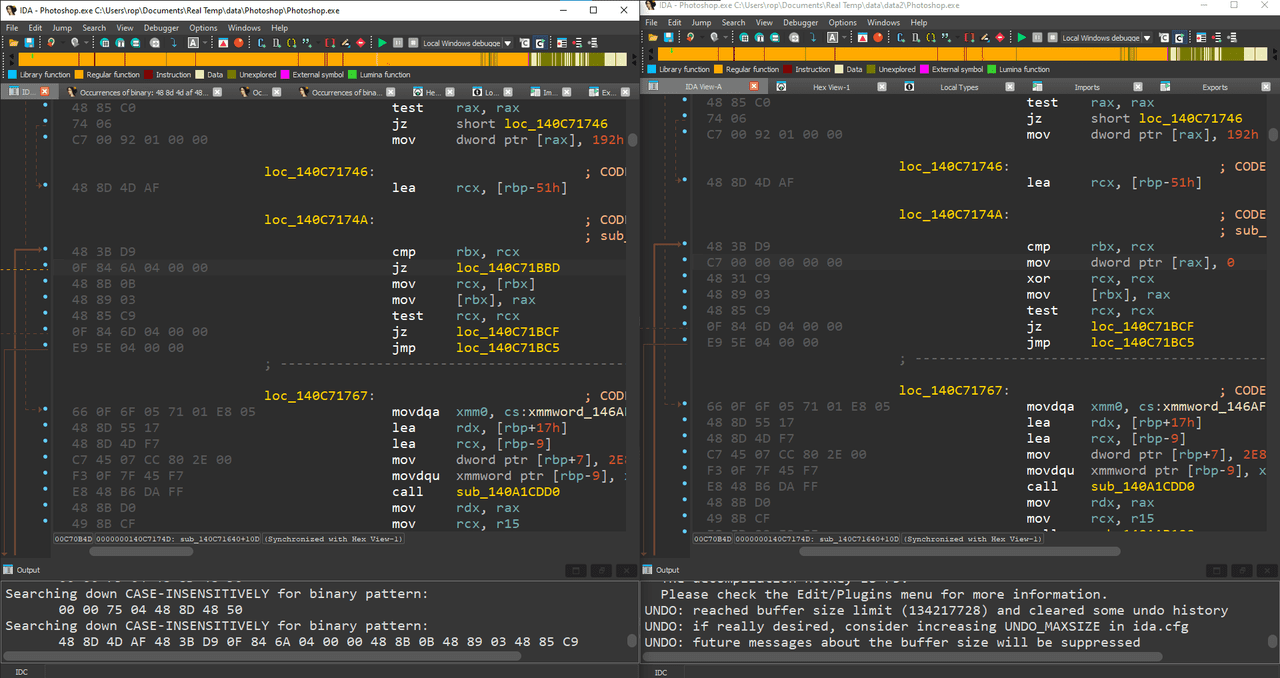Screen dimensions: 1280x678
Task: Pause the process in right window toolbar
Action: tap(1037, 37)
